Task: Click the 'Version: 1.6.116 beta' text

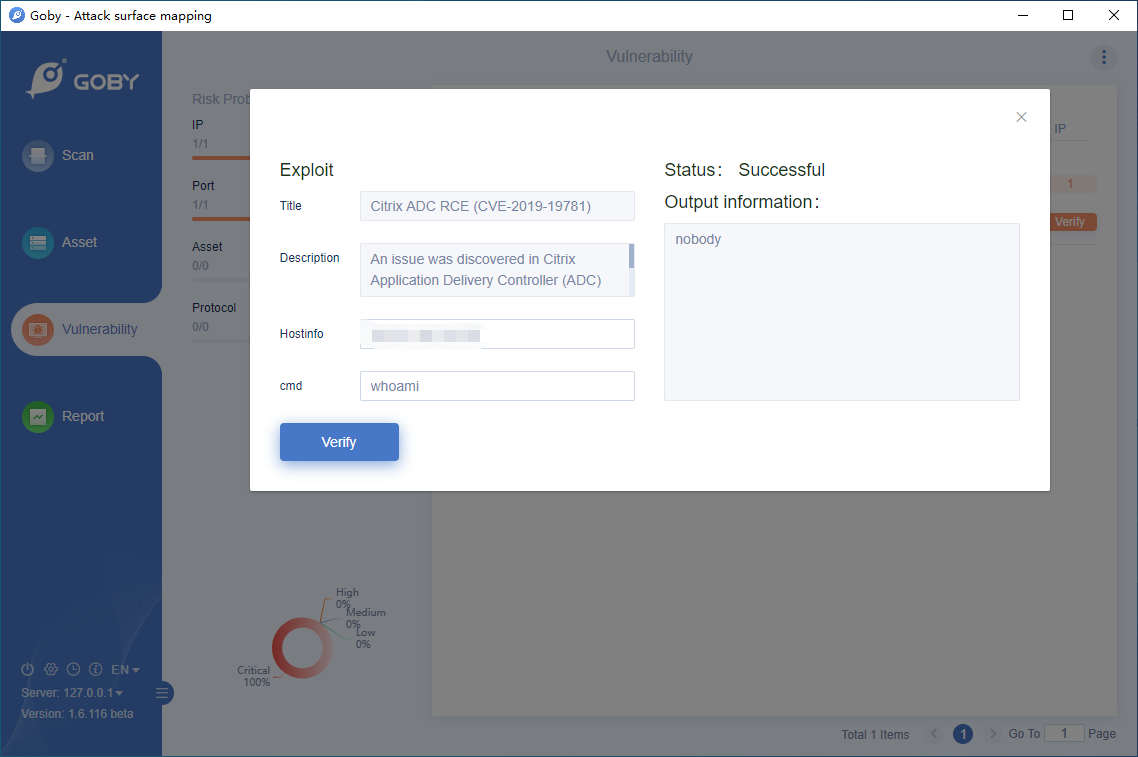Action: [77, 714]
